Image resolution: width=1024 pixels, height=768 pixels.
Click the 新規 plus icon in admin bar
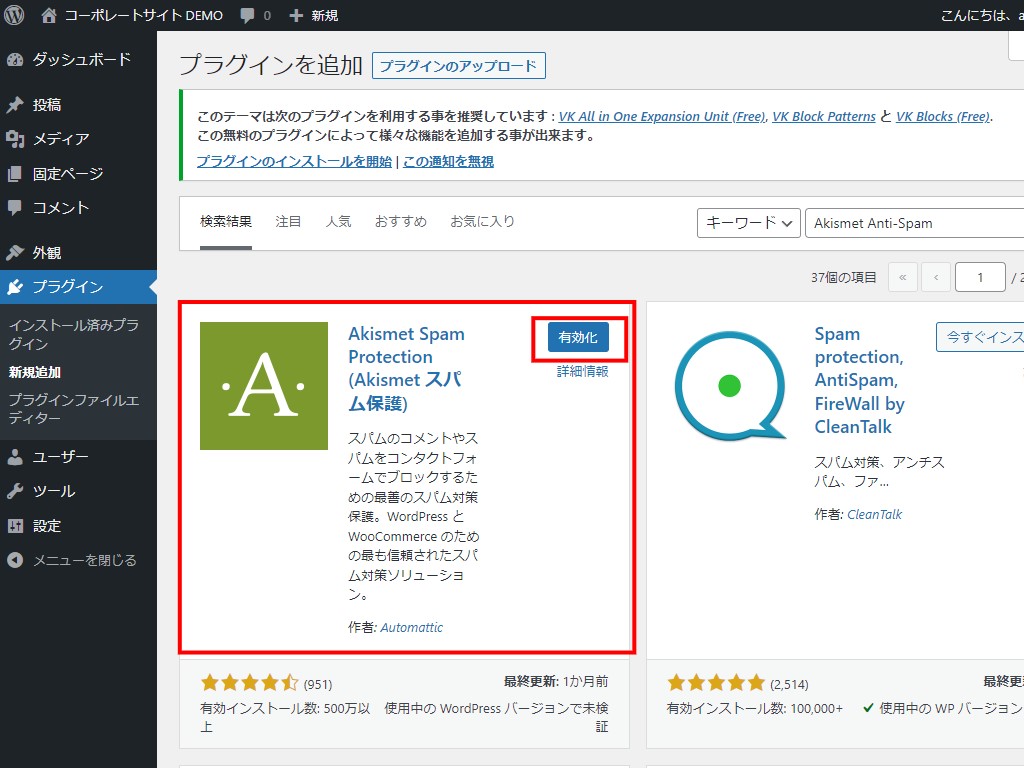[295, 15]
